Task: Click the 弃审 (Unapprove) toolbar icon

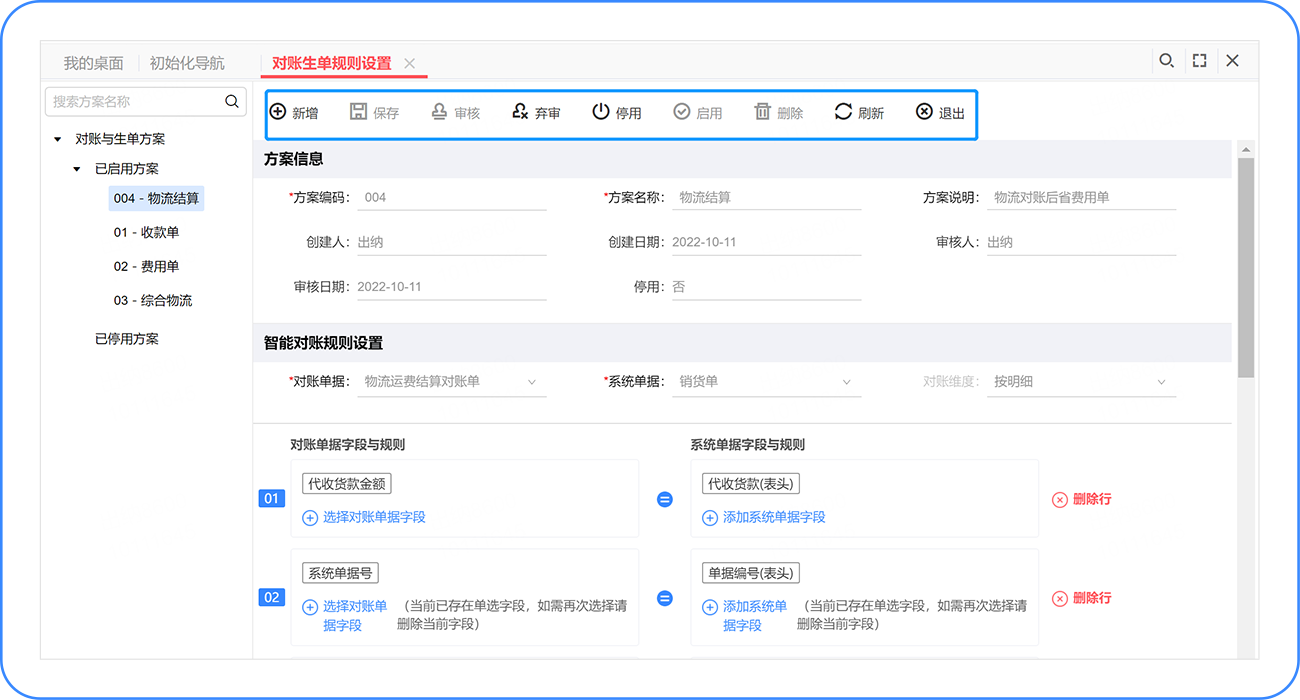Action: tap(520, 112)
